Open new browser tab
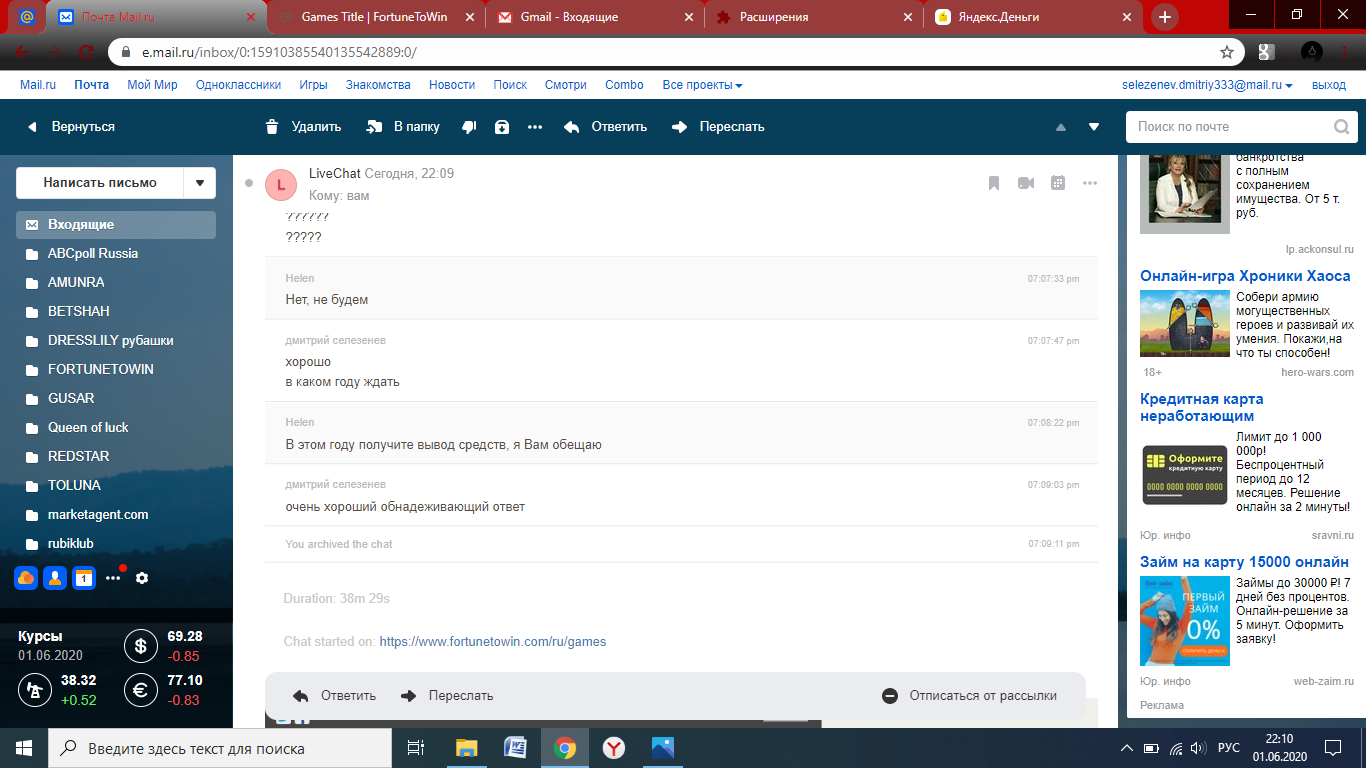This screenshot has height=768, width=1366. [1165, 17]
